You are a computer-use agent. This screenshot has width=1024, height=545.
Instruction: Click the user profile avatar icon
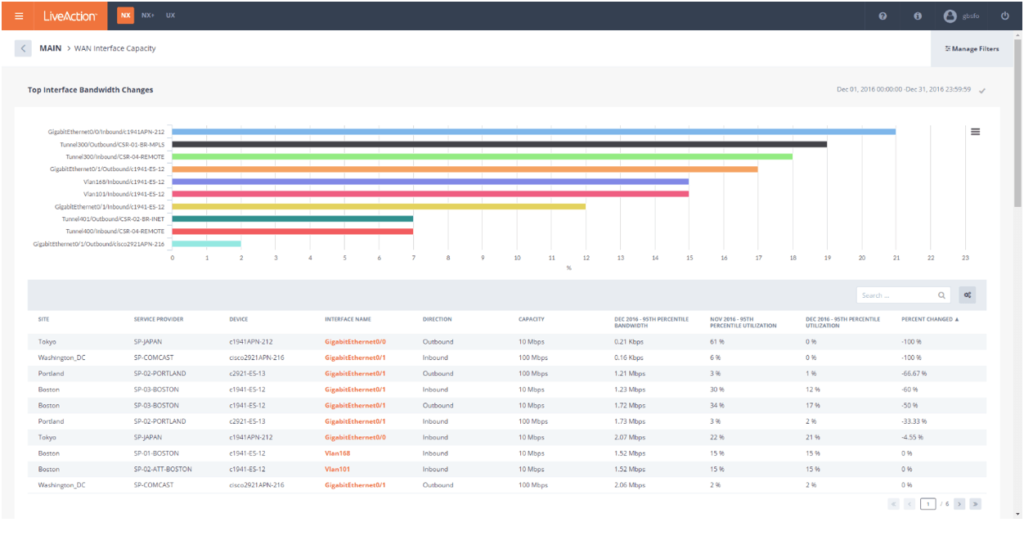coord(950,16)
